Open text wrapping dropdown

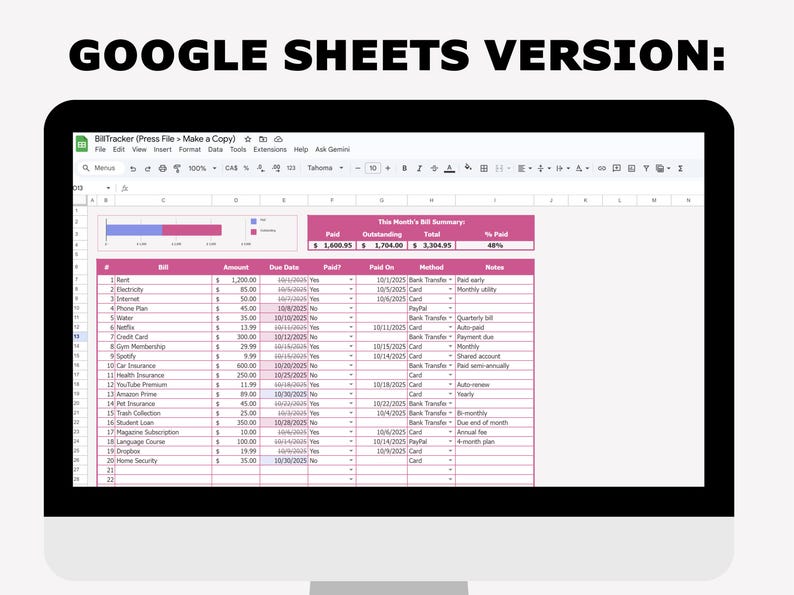(x=562, y=168)
